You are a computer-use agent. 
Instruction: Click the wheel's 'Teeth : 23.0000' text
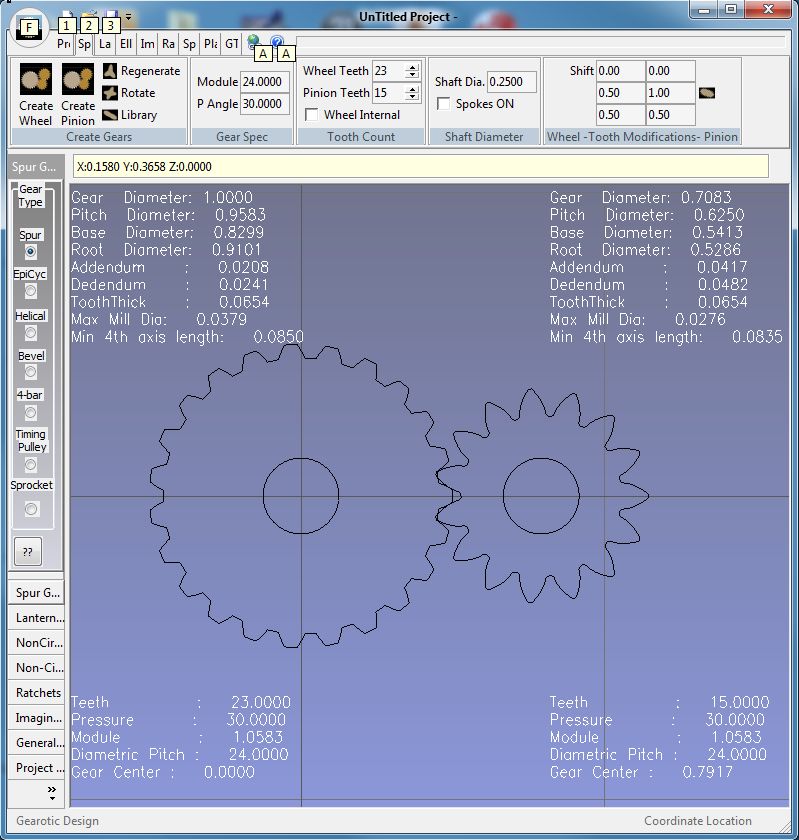[x=181, y=702]
